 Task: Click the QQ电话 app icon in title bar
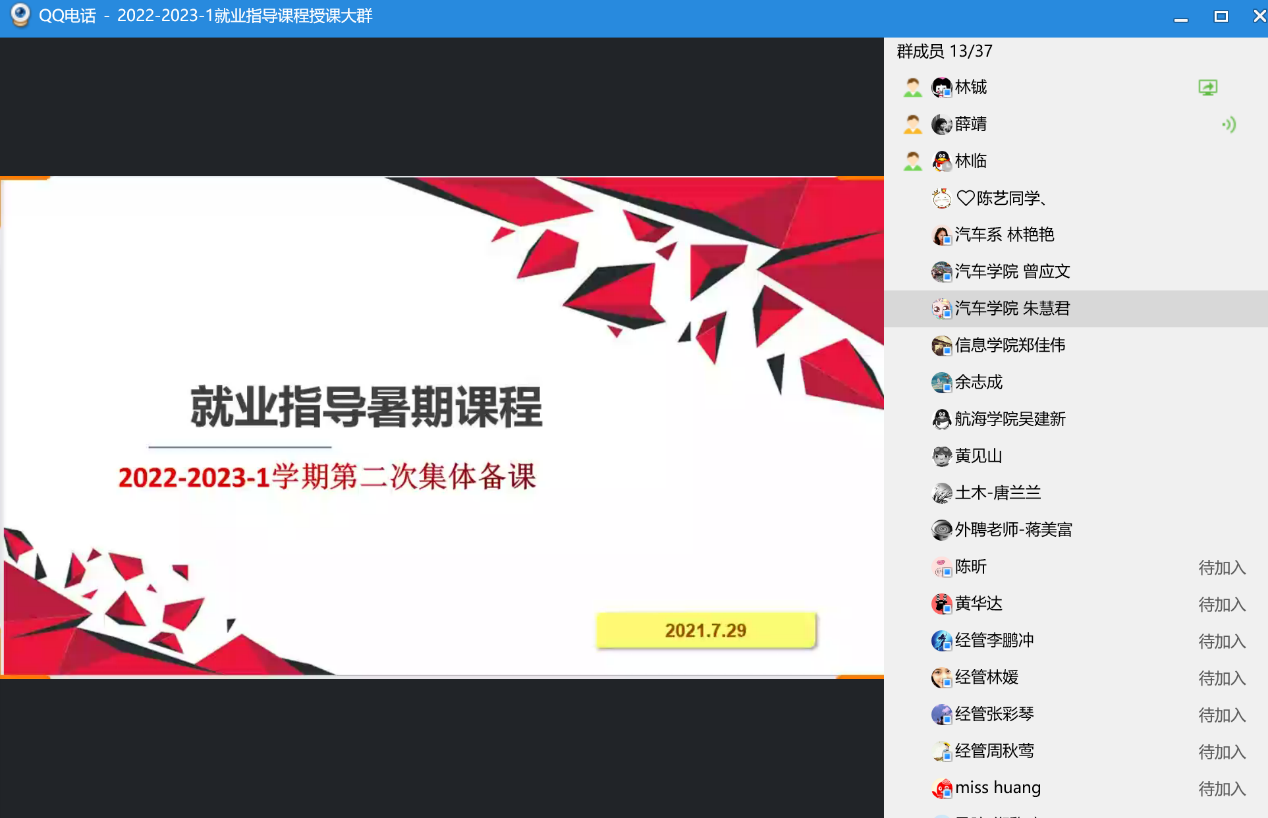pyautogui.click(x=20, y=17)
